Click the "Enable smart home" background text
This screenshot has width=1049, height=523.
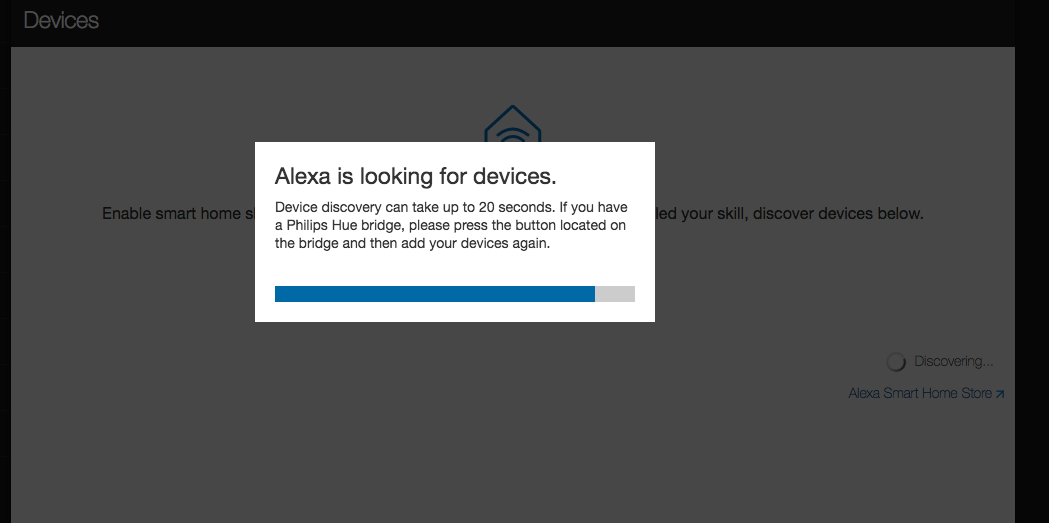pyautogui.click(x=170, y=214)
